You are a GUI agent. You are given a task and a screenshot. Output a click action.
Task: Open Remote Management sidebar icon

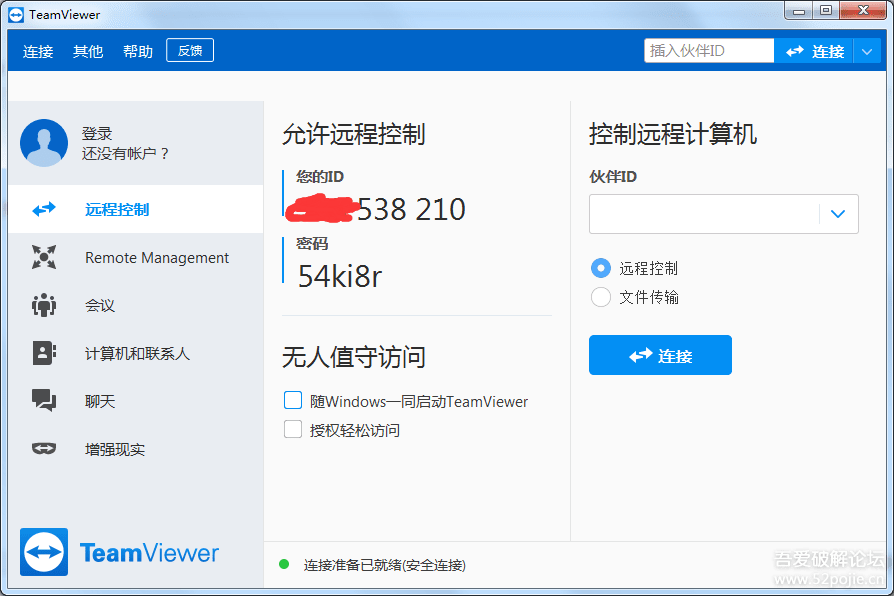[x=44, y=258]
